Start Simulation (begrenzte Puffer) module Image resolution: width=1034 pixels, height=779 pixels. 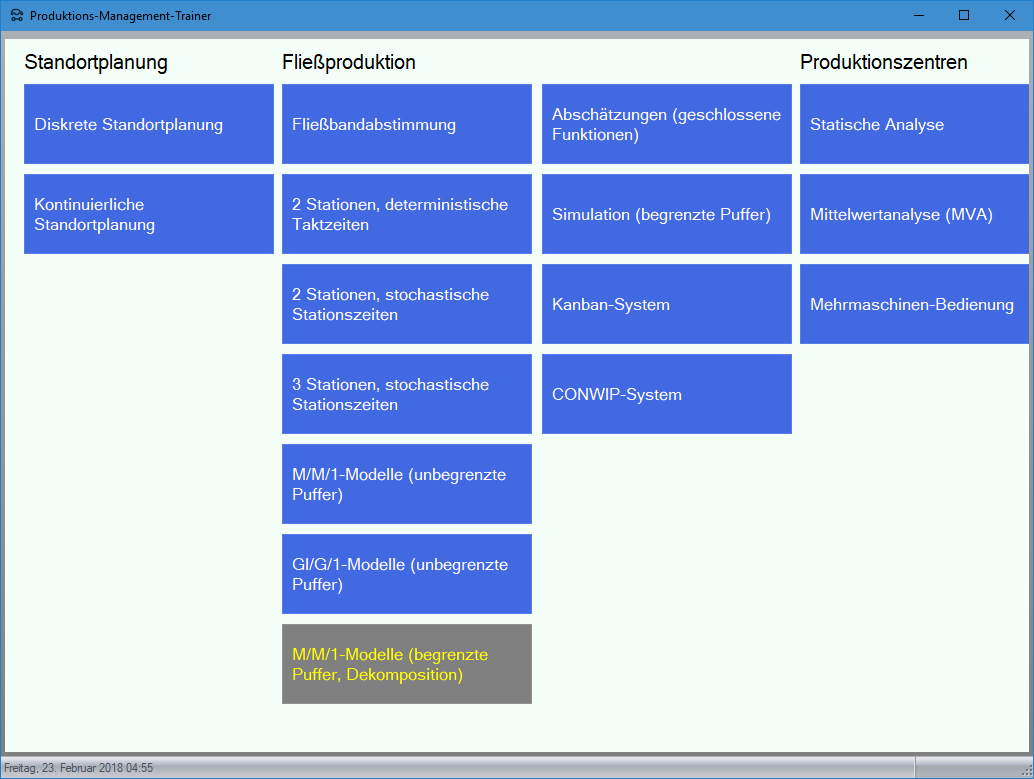coord(666,214)
